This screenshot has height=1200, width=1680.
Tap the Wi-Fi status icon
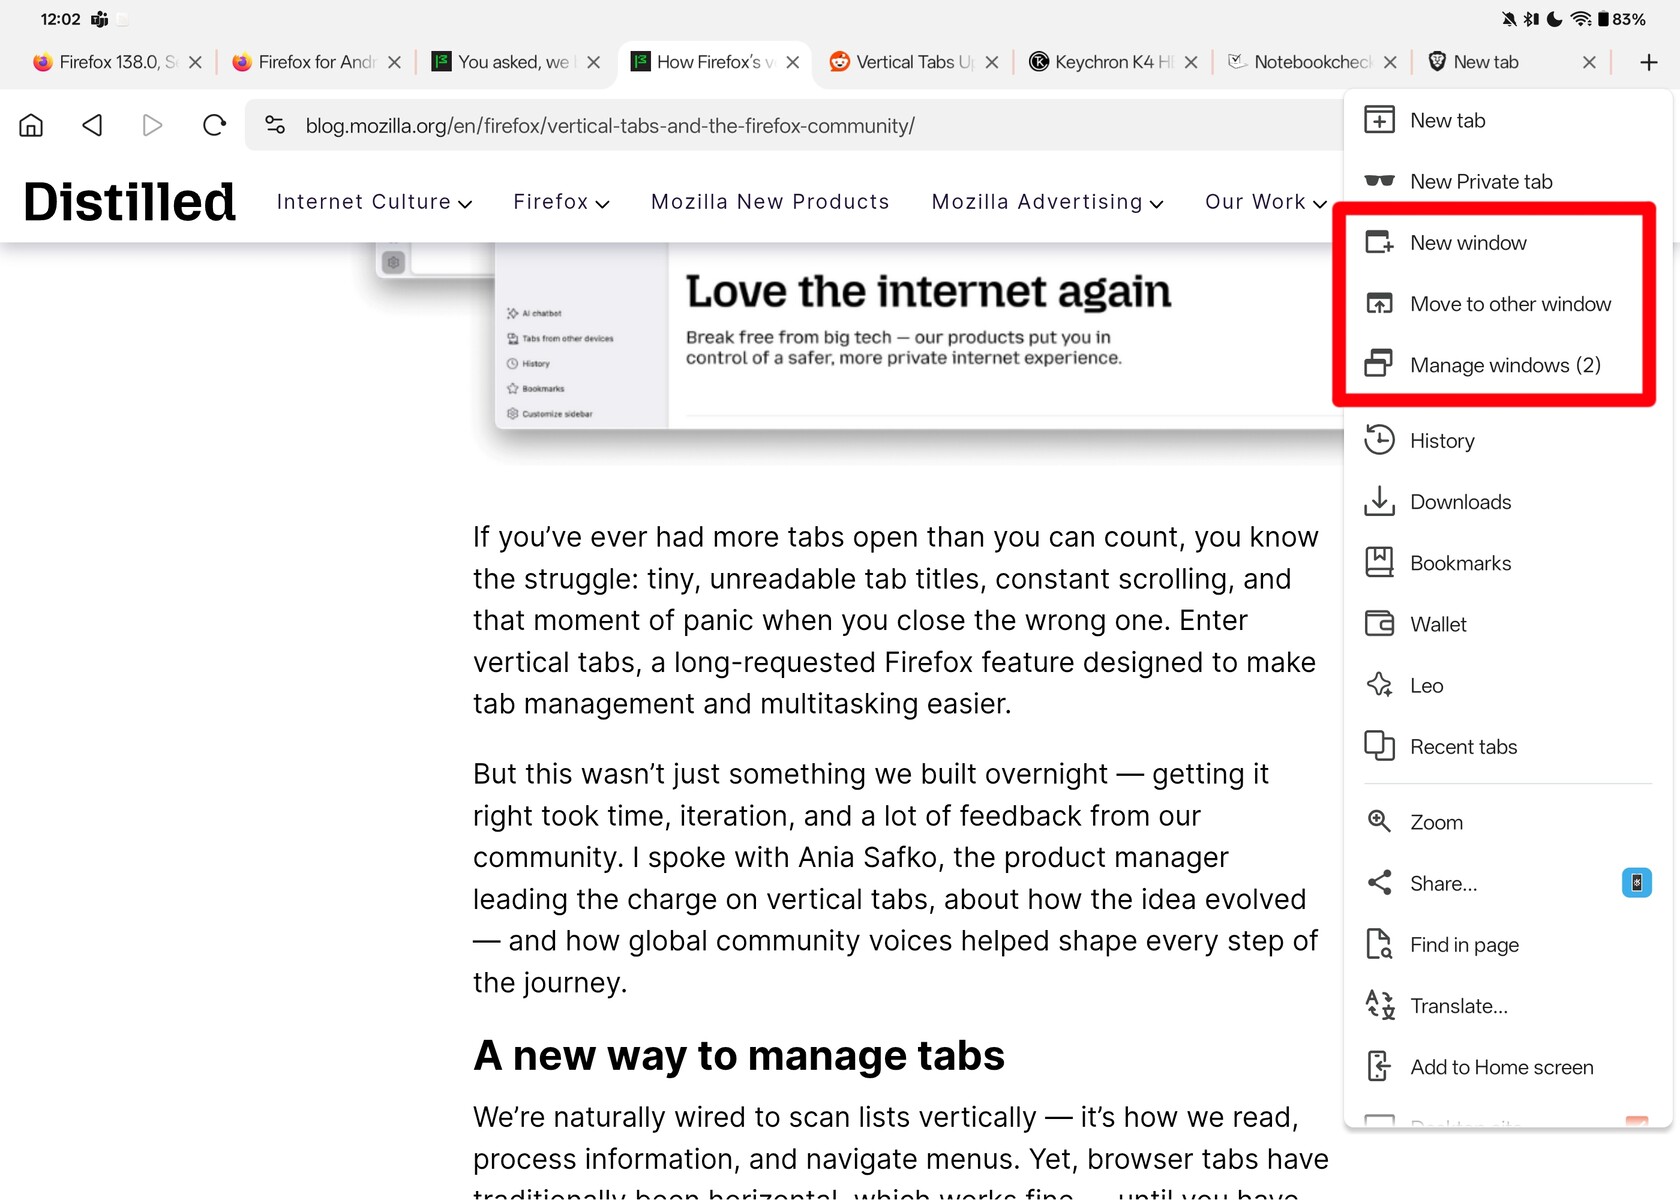coord(1581,19)
